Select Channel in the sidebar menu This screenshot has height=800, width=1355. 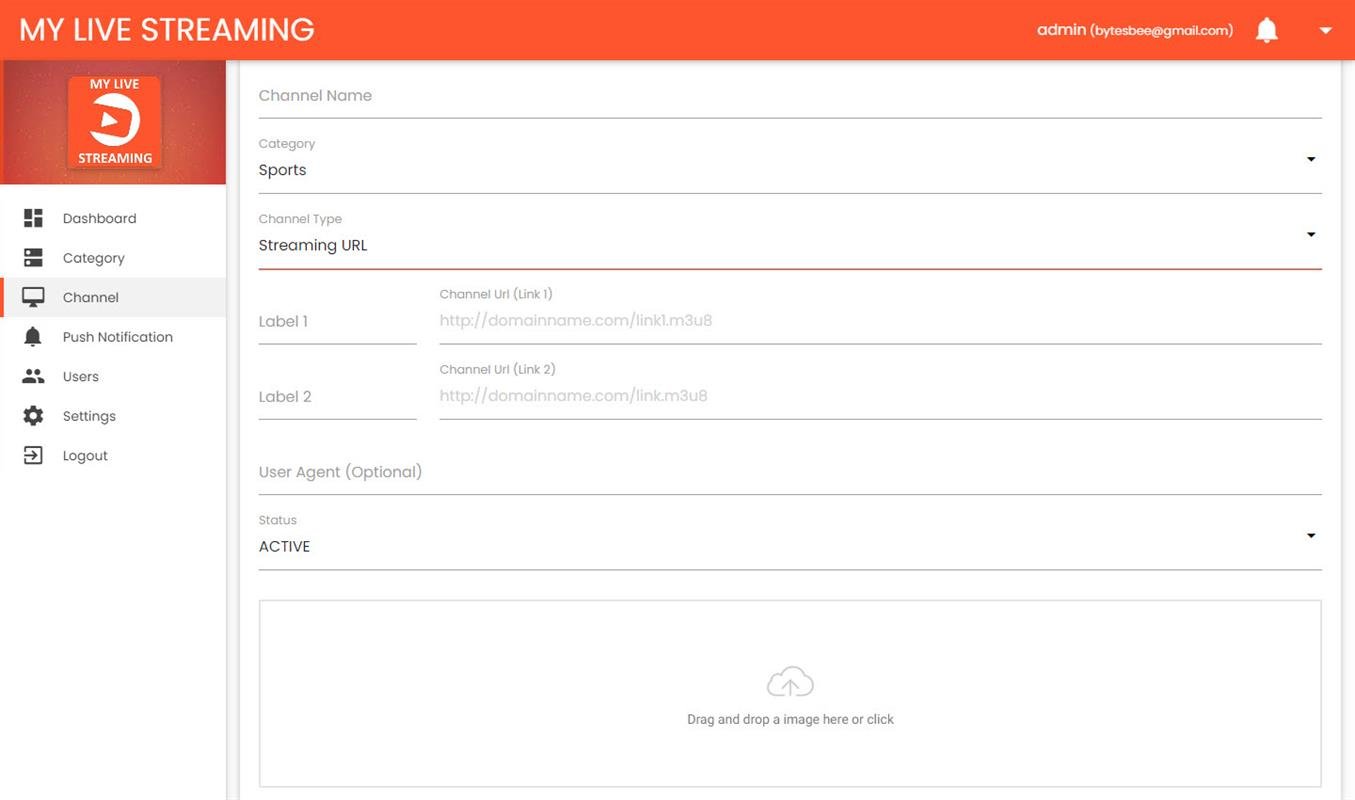coord(90,296)
